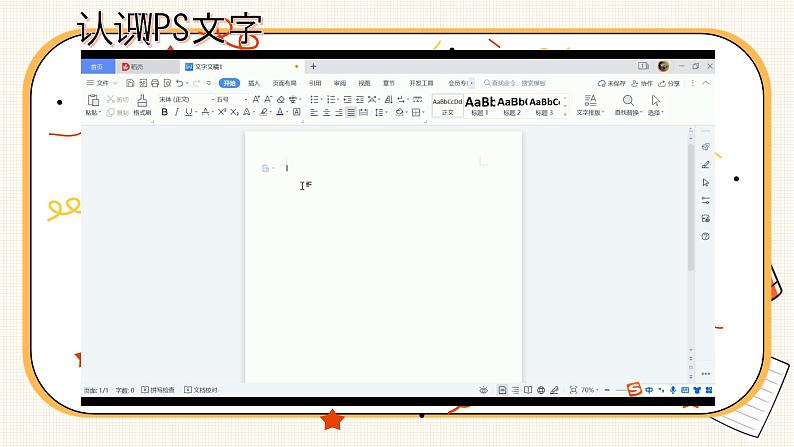Image resolution: width=794 pixels, height=447 pixels.
Task: Toggle the underline U icon
Action: pos(188,112)
